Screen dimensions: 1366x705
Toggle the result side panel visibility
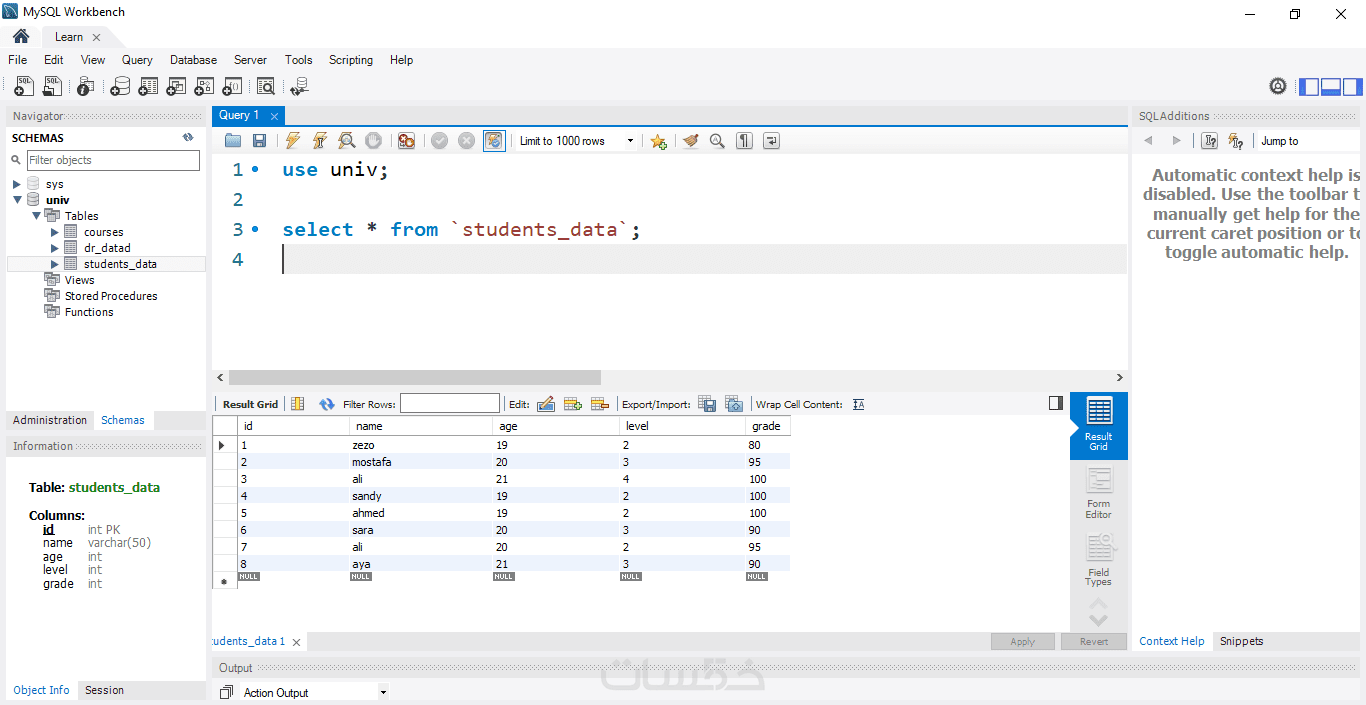[1056, 403]
